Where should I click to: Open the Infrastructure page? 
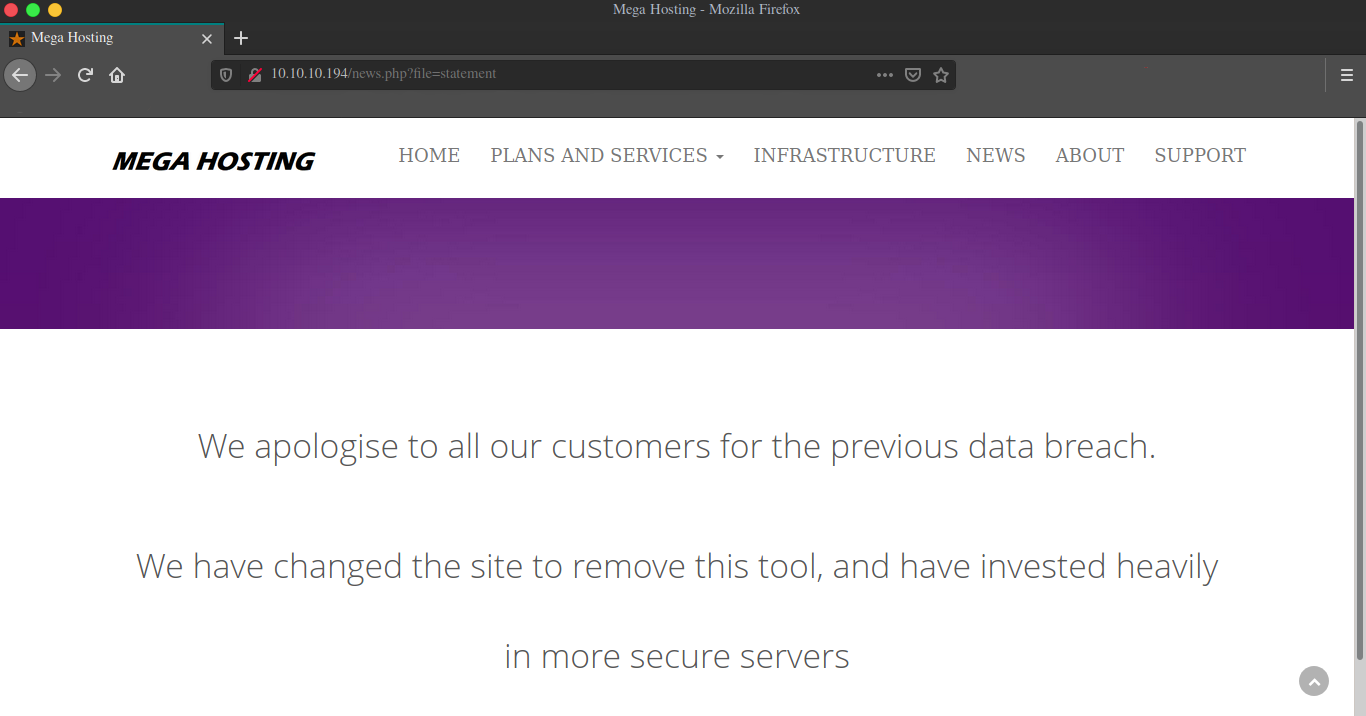click(844, 155)
